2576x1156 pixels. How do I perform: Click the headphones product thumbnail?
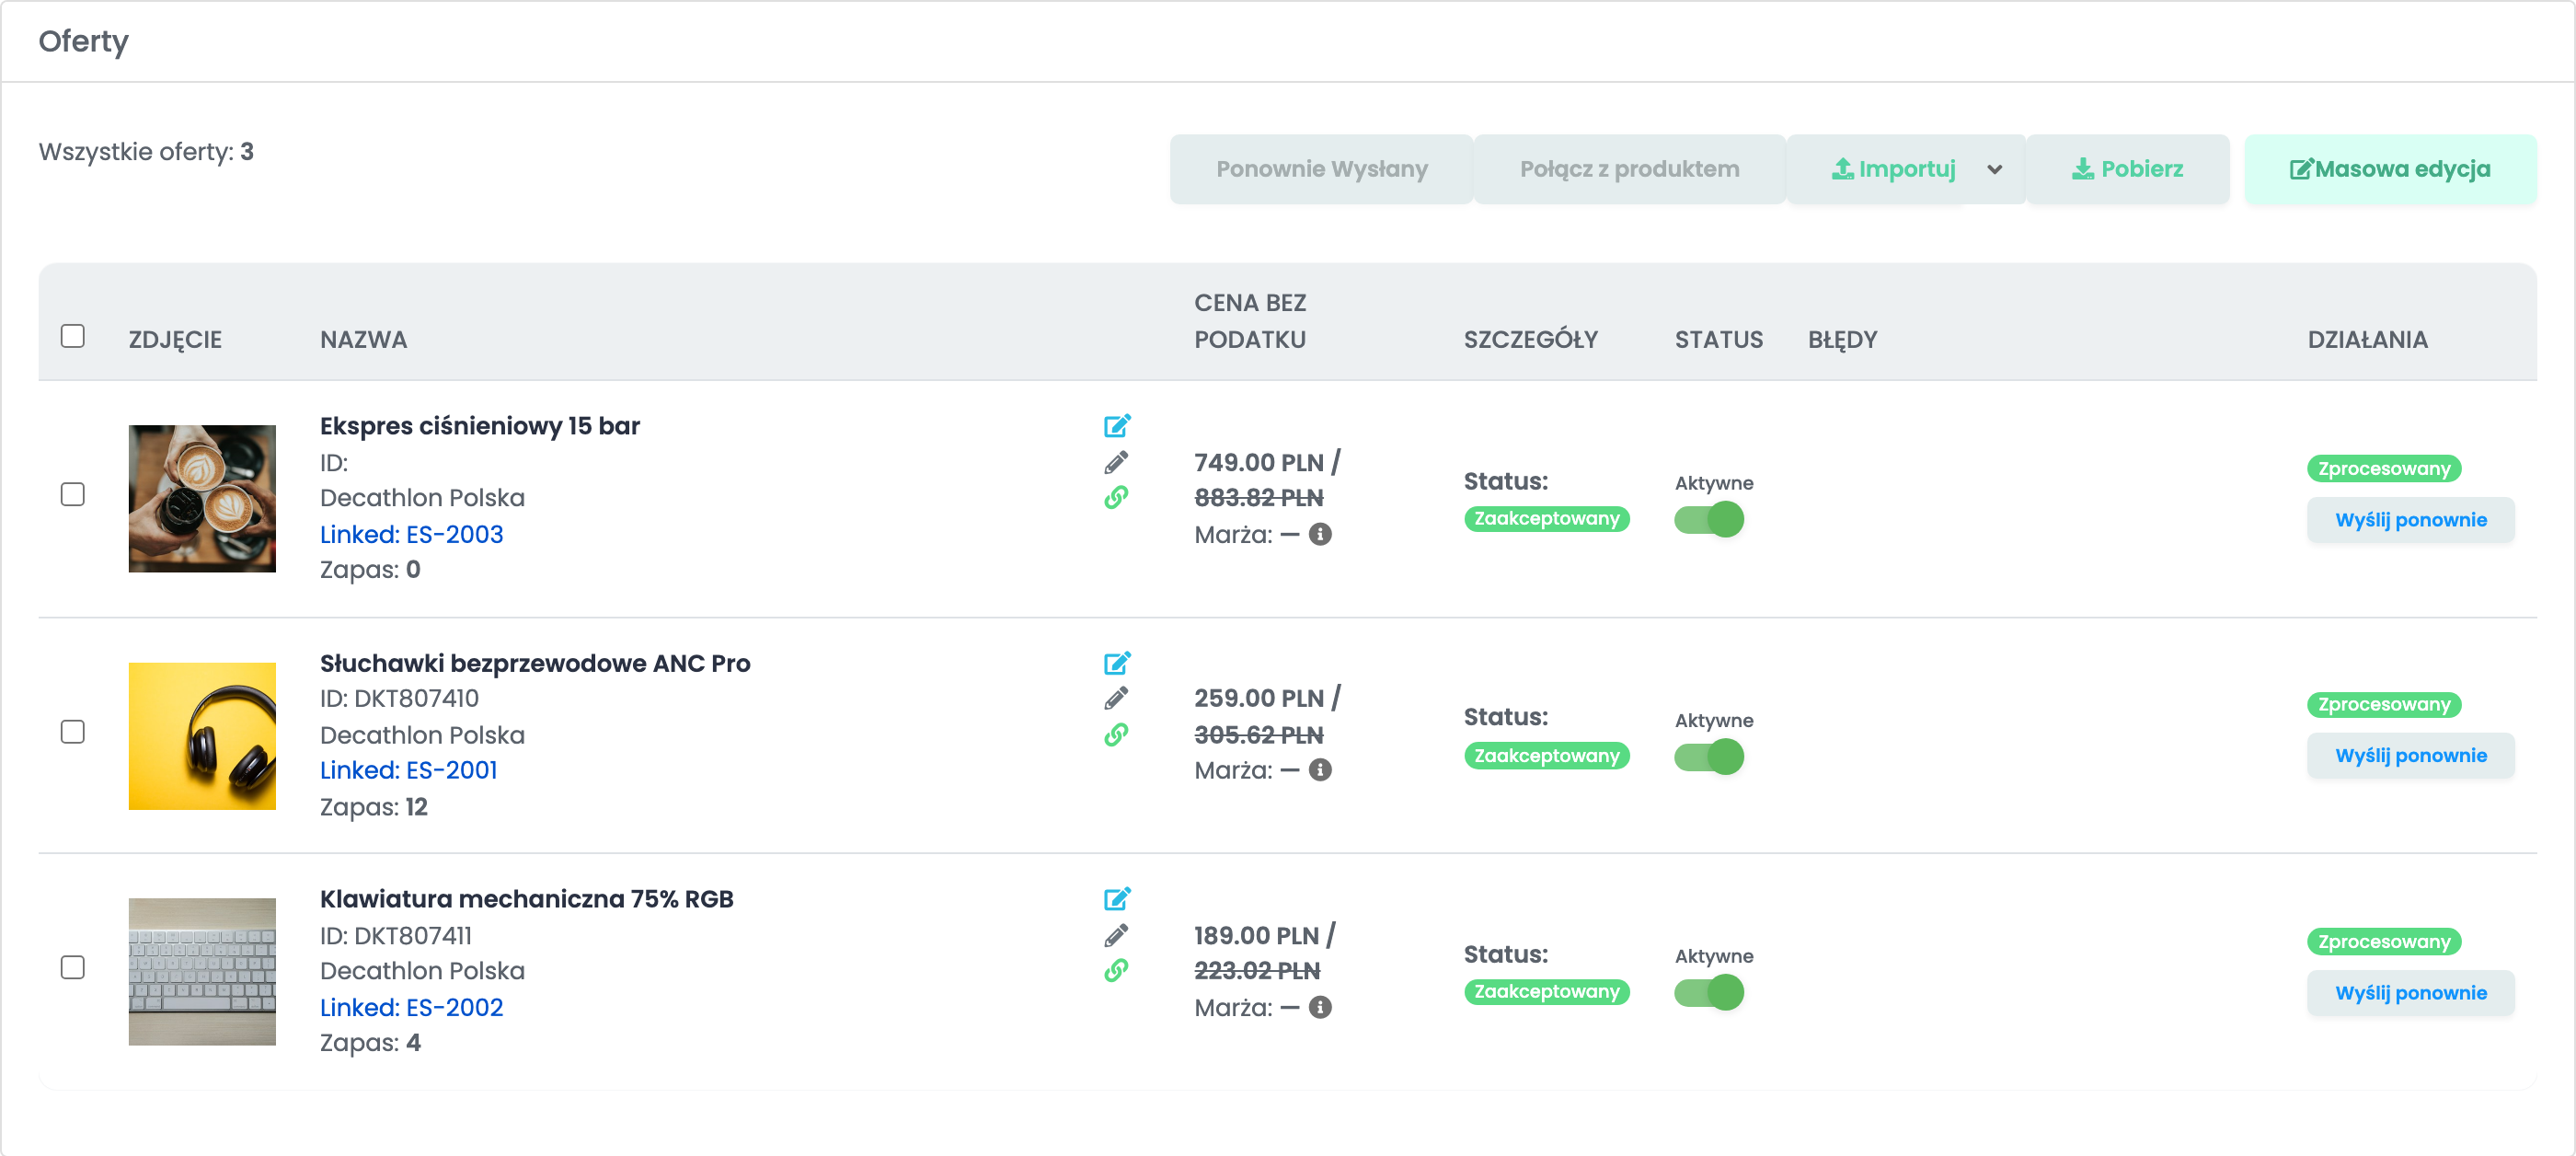(x=202, y=736)
